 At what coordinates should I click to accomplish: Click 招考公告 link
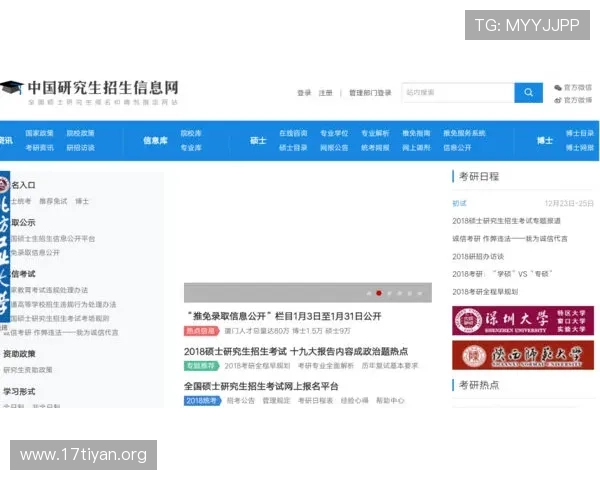pyautogui.click(x=241, y=401)
